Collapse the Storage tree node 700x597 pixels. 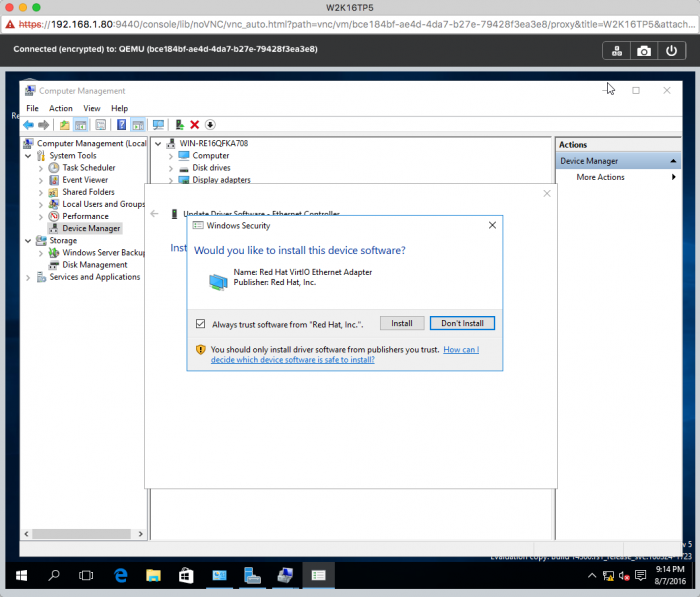point(28,241)
